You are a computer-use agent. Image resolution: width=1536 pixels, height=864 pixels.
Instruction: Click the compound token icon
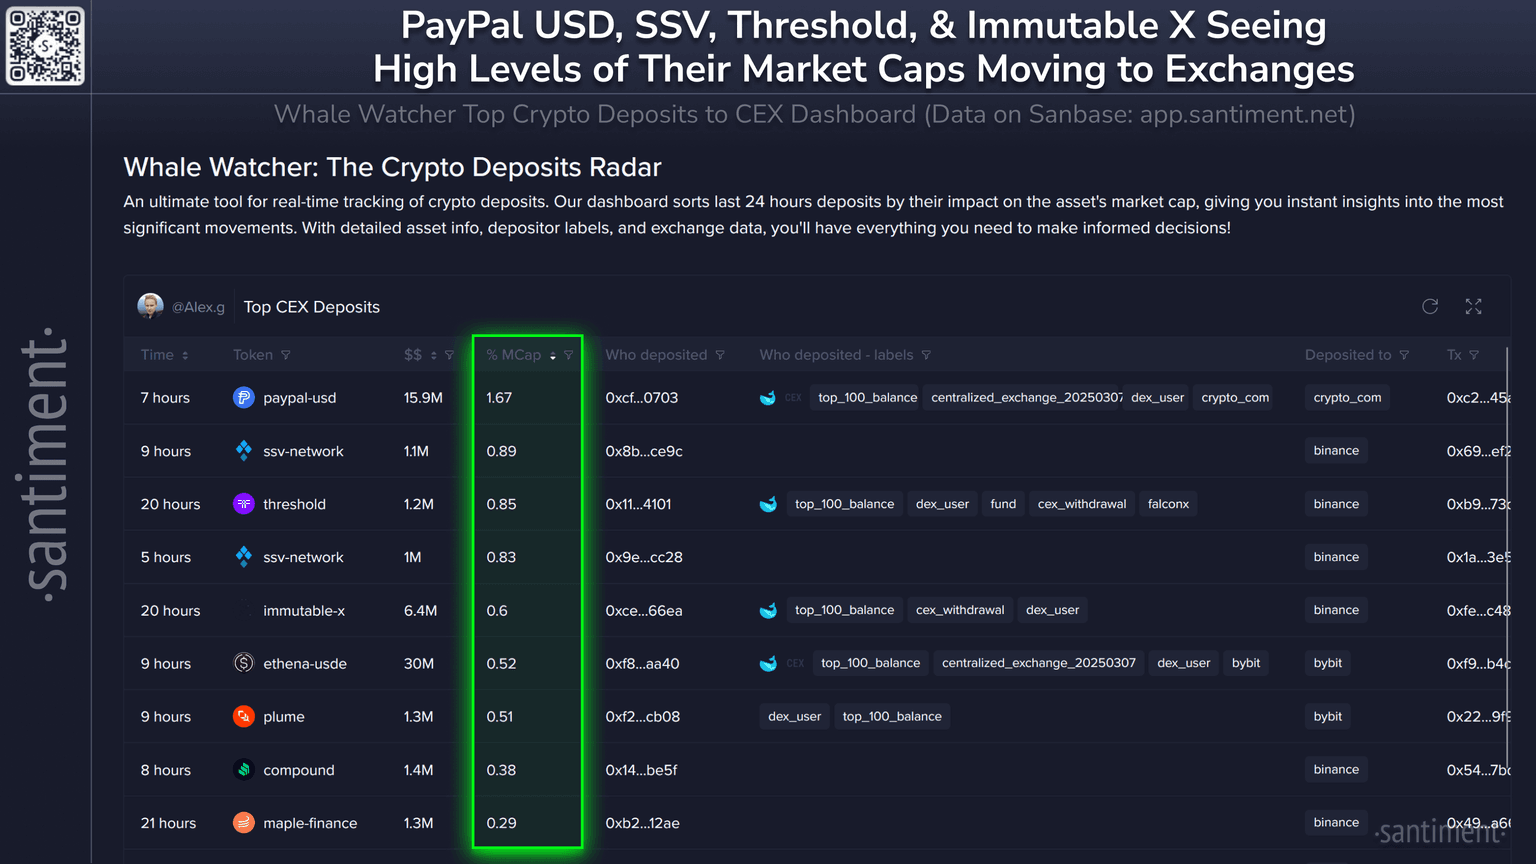click(243, 770)
